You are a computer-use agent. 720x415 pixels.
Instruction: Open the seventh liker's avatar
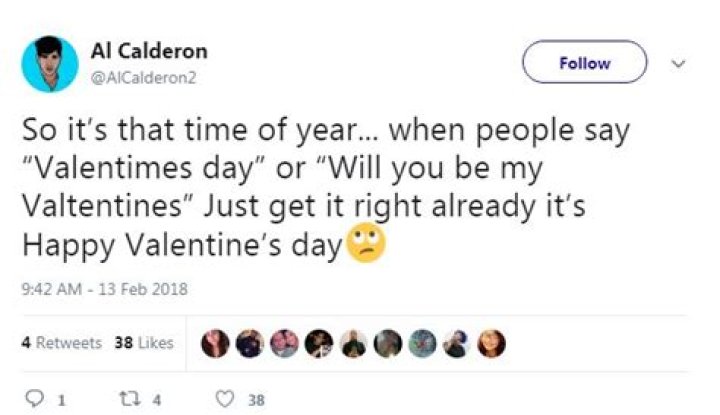[x=423, y=343]
